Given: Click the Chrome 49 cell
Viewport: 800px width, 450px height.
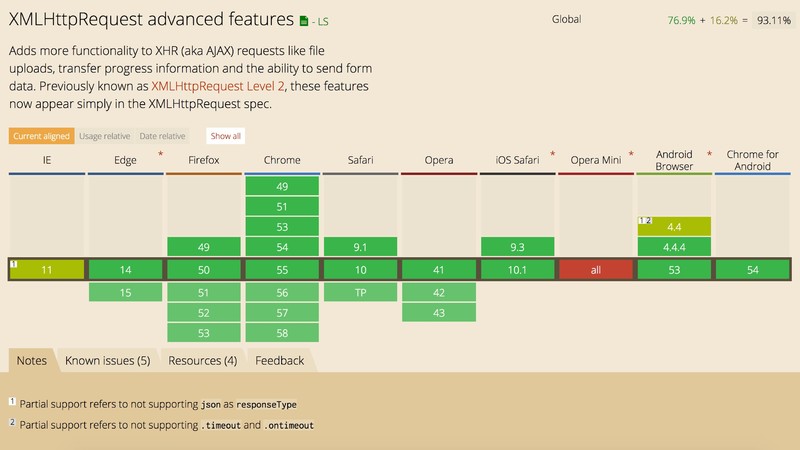Looking at the screenshot, I should pos(282,186).
